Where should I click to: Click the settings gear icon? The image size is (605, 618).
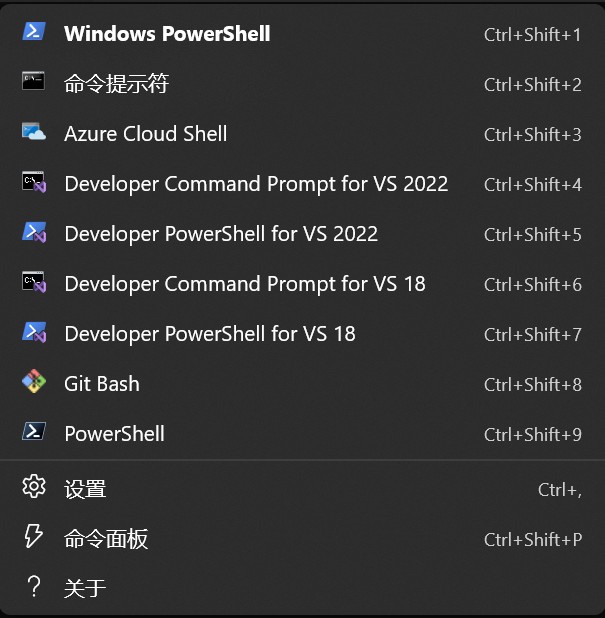click(x=34, y=486)
